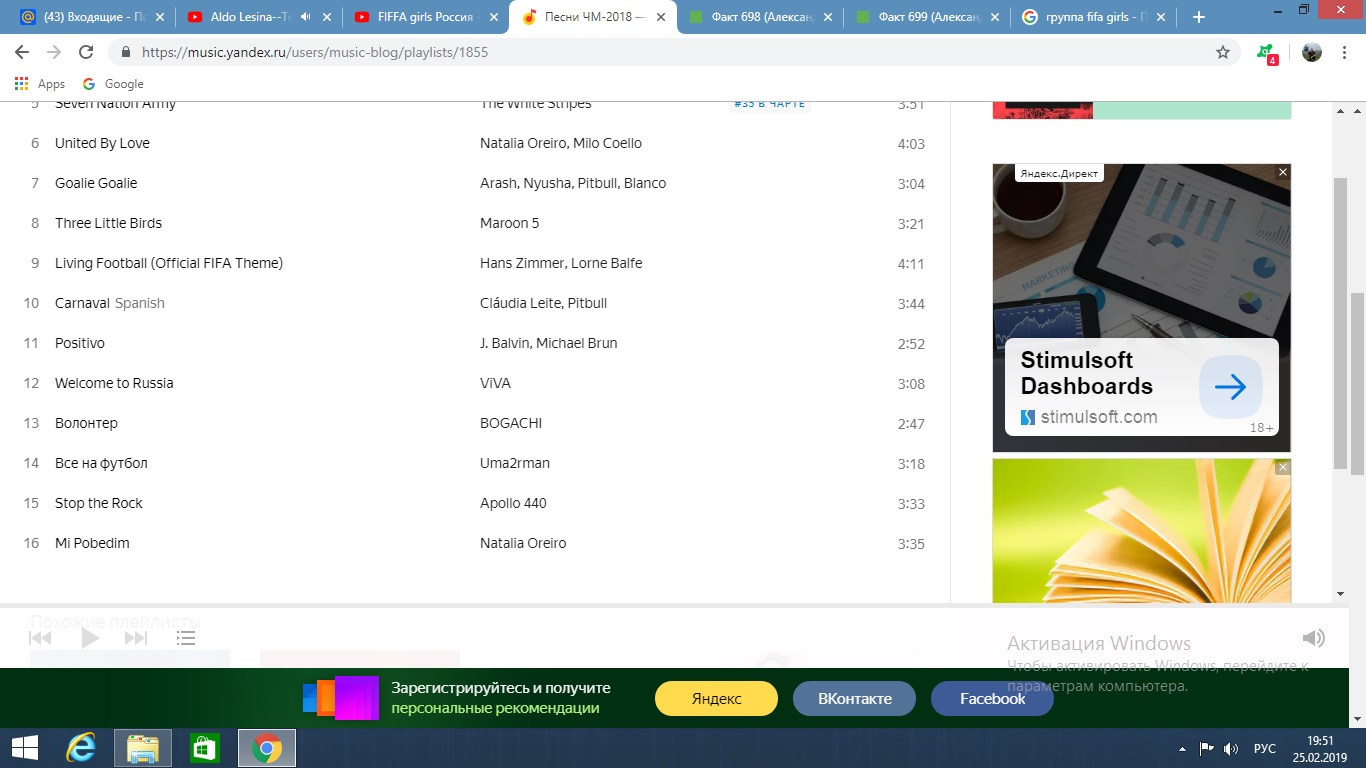Register via the Facebook button
Screen dimensions: 1366x768
pyautogui.click(x=992, y=699)
